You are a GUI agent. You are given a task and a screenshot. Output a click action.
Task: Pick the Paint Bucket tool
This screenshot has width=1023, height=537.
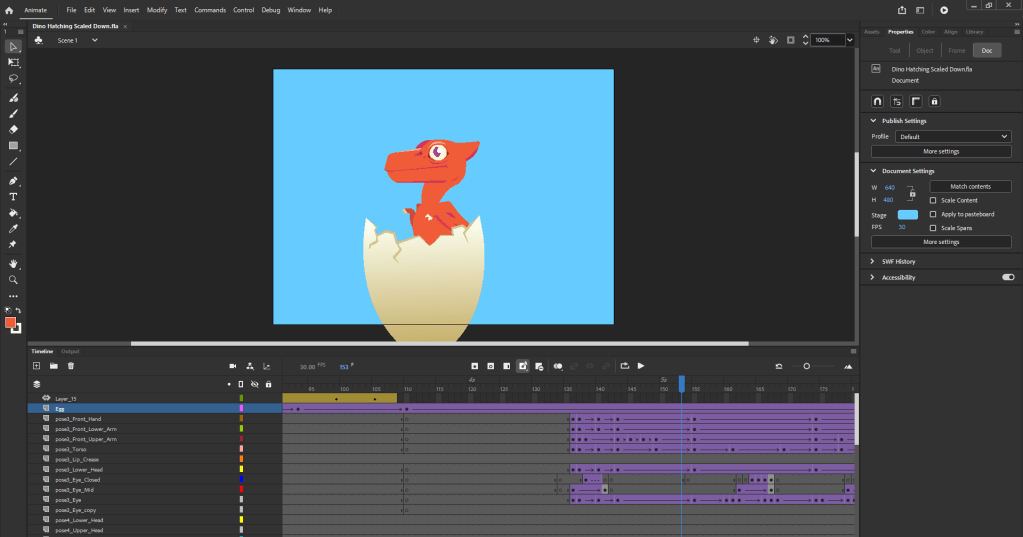click(14, 213)
